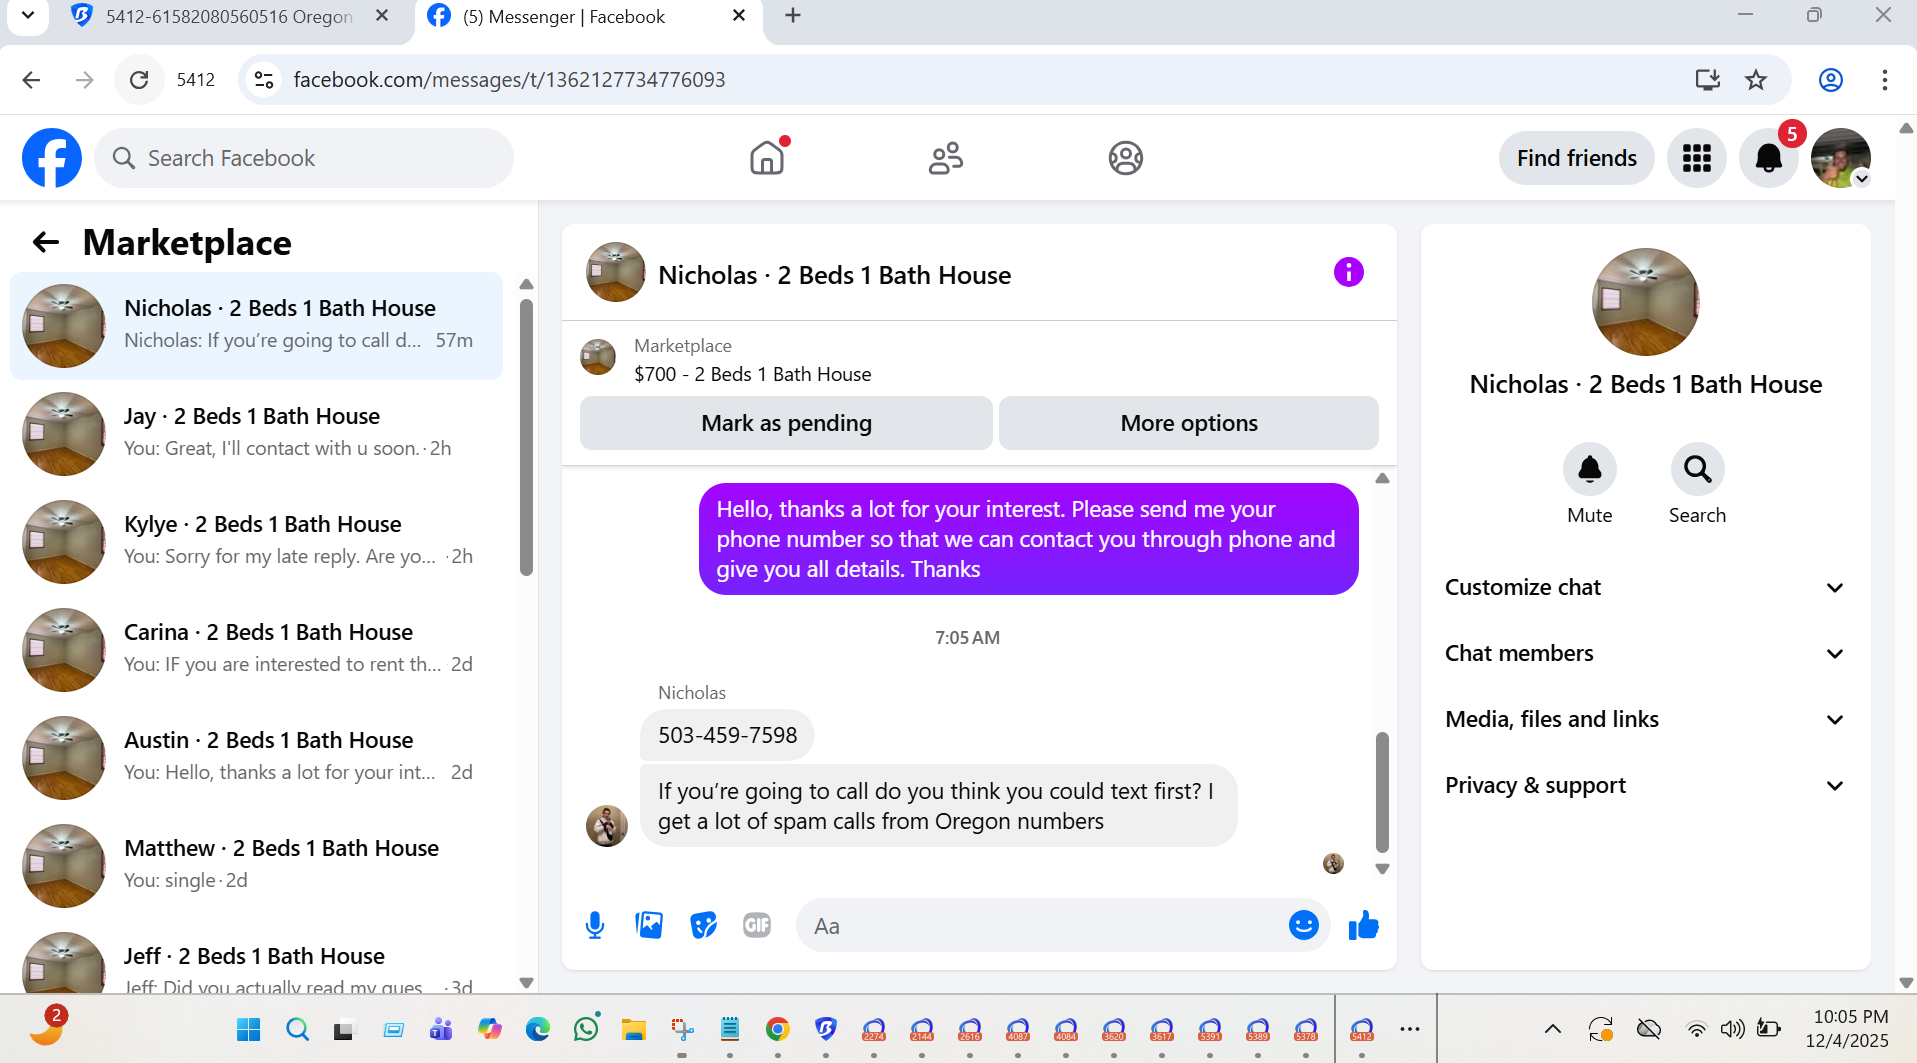
Task: Close the Messenger browser tab
Action: tap(739, 16)
